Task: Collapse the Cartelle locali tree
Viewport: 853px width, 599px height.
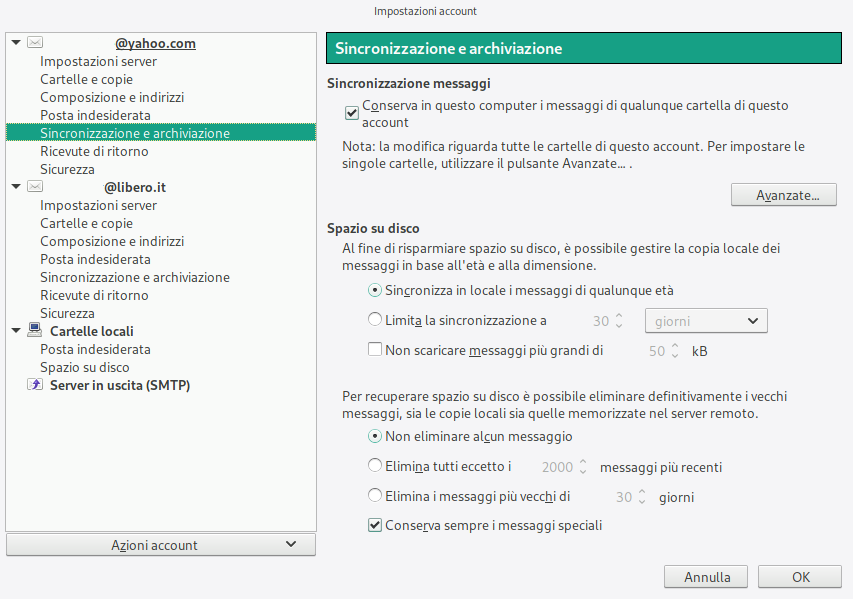Action: pos(16,330)
